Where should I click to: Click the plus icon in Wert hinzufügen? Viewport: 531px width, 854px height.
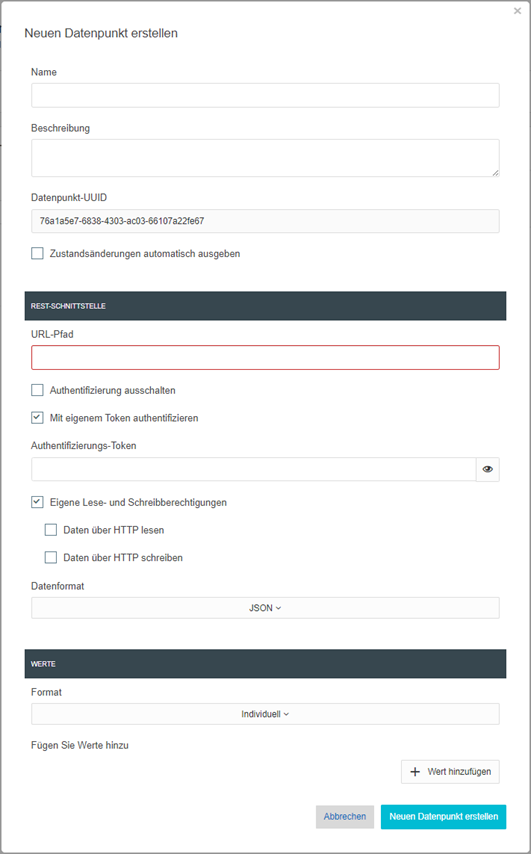415,772
